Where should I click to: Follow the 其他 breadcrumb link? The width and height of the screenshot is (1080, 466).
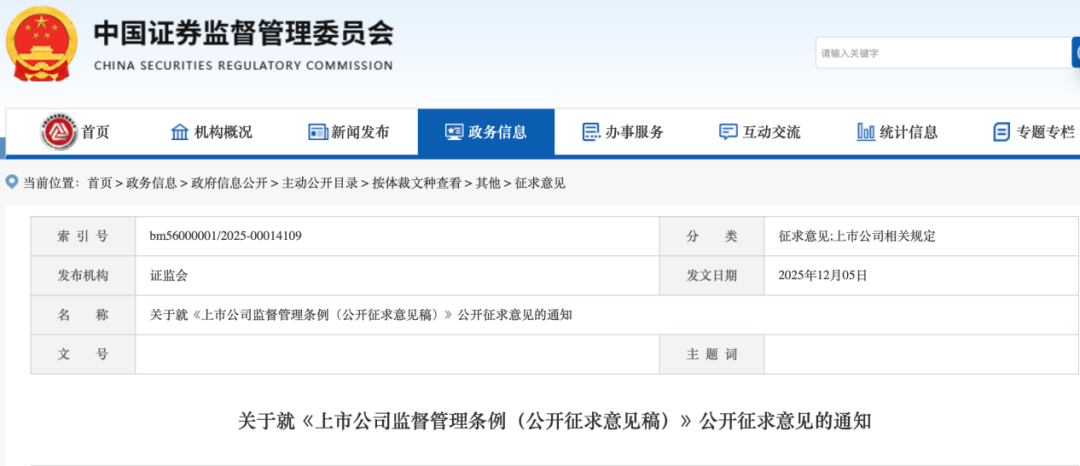click(488, 183)
